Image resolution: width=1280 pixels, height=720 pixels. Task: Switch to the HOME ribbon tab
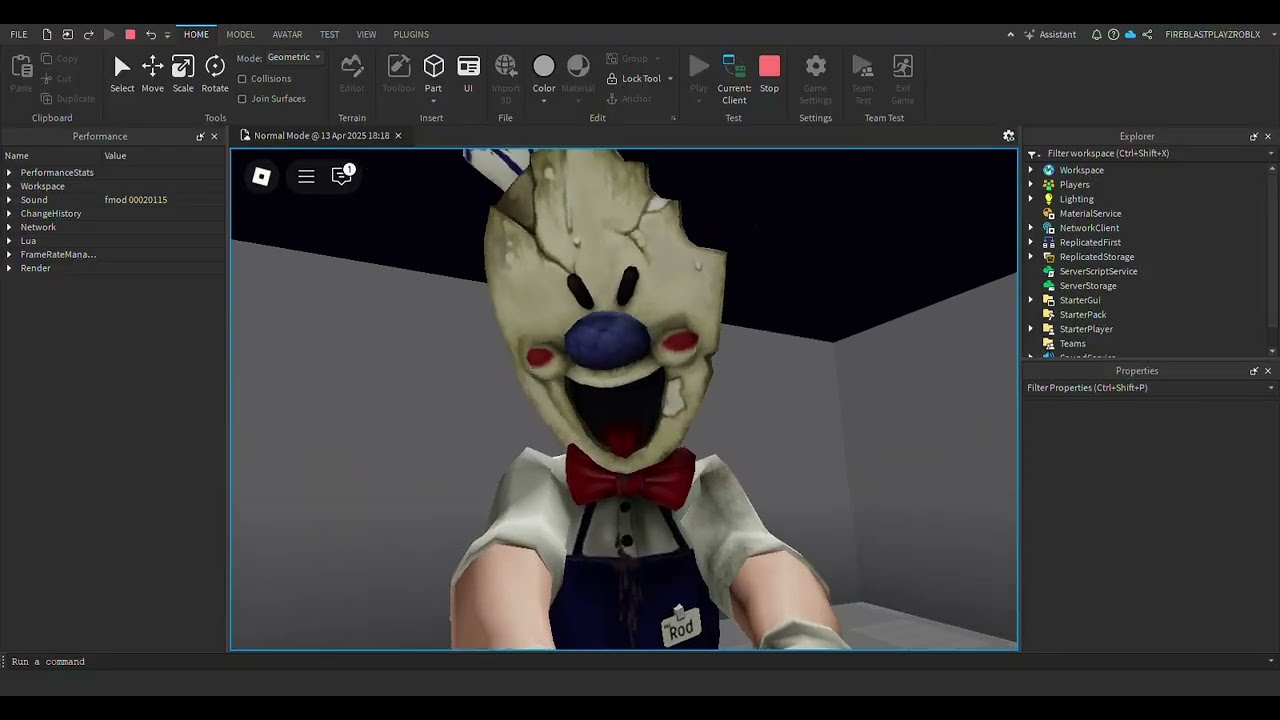(x=196, y=34)
